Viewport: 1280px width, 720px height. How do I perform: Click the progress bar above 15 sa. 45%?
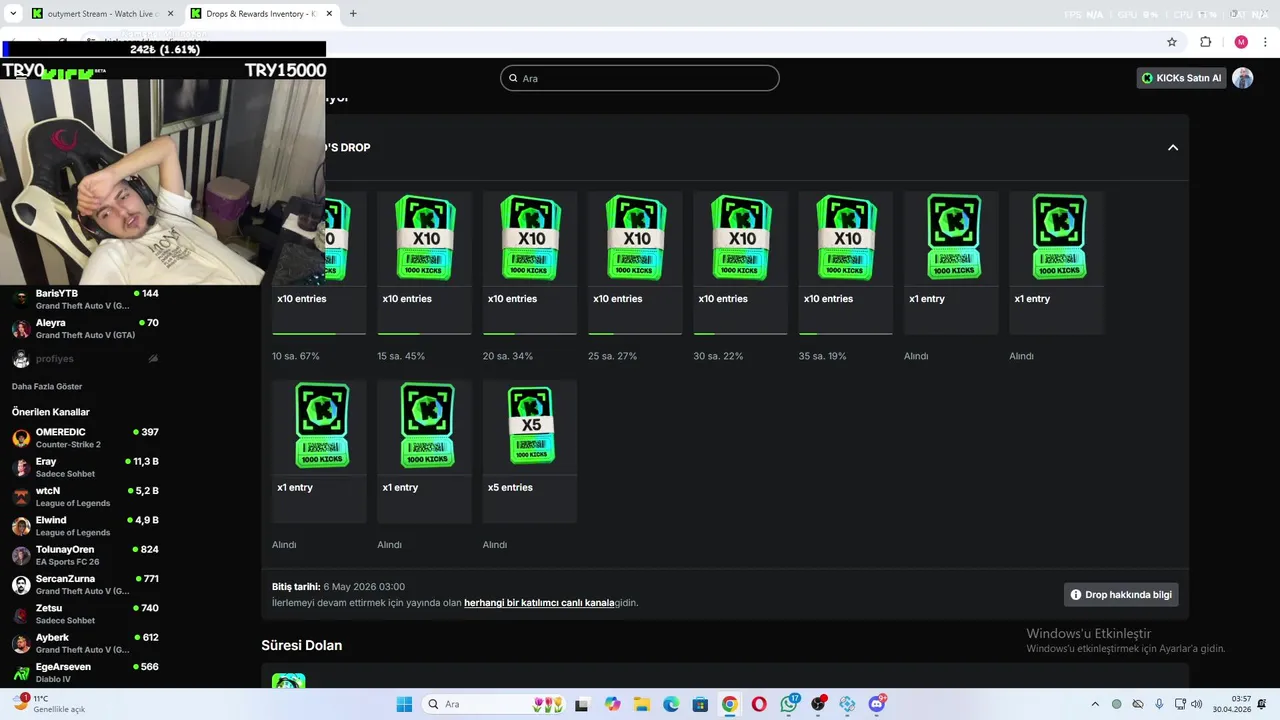point(424,334)
